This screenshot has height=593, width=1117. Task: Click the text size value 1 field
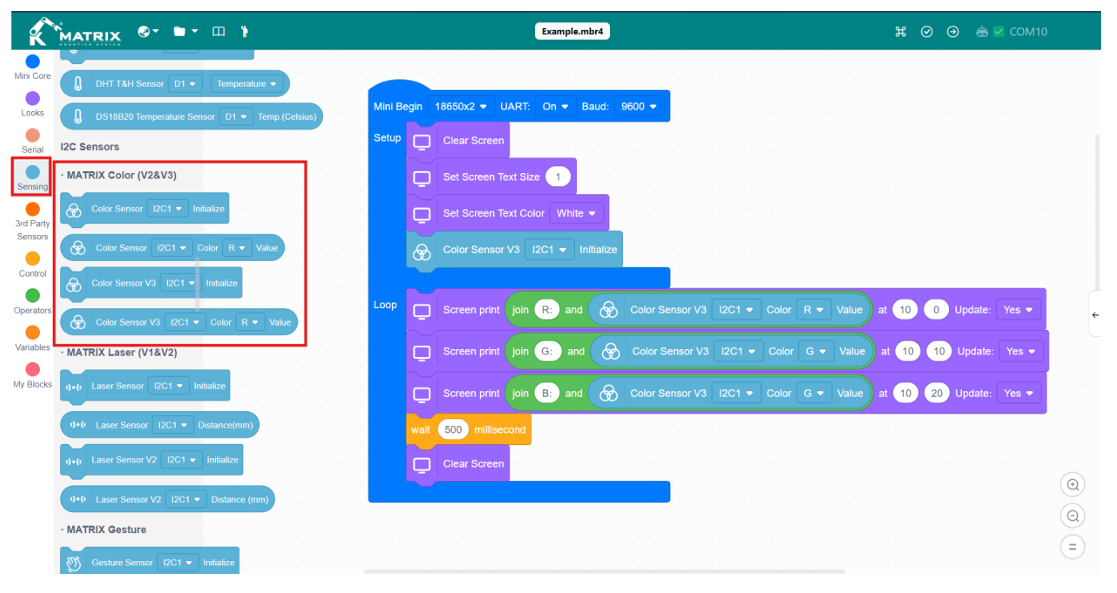[558, 177]
